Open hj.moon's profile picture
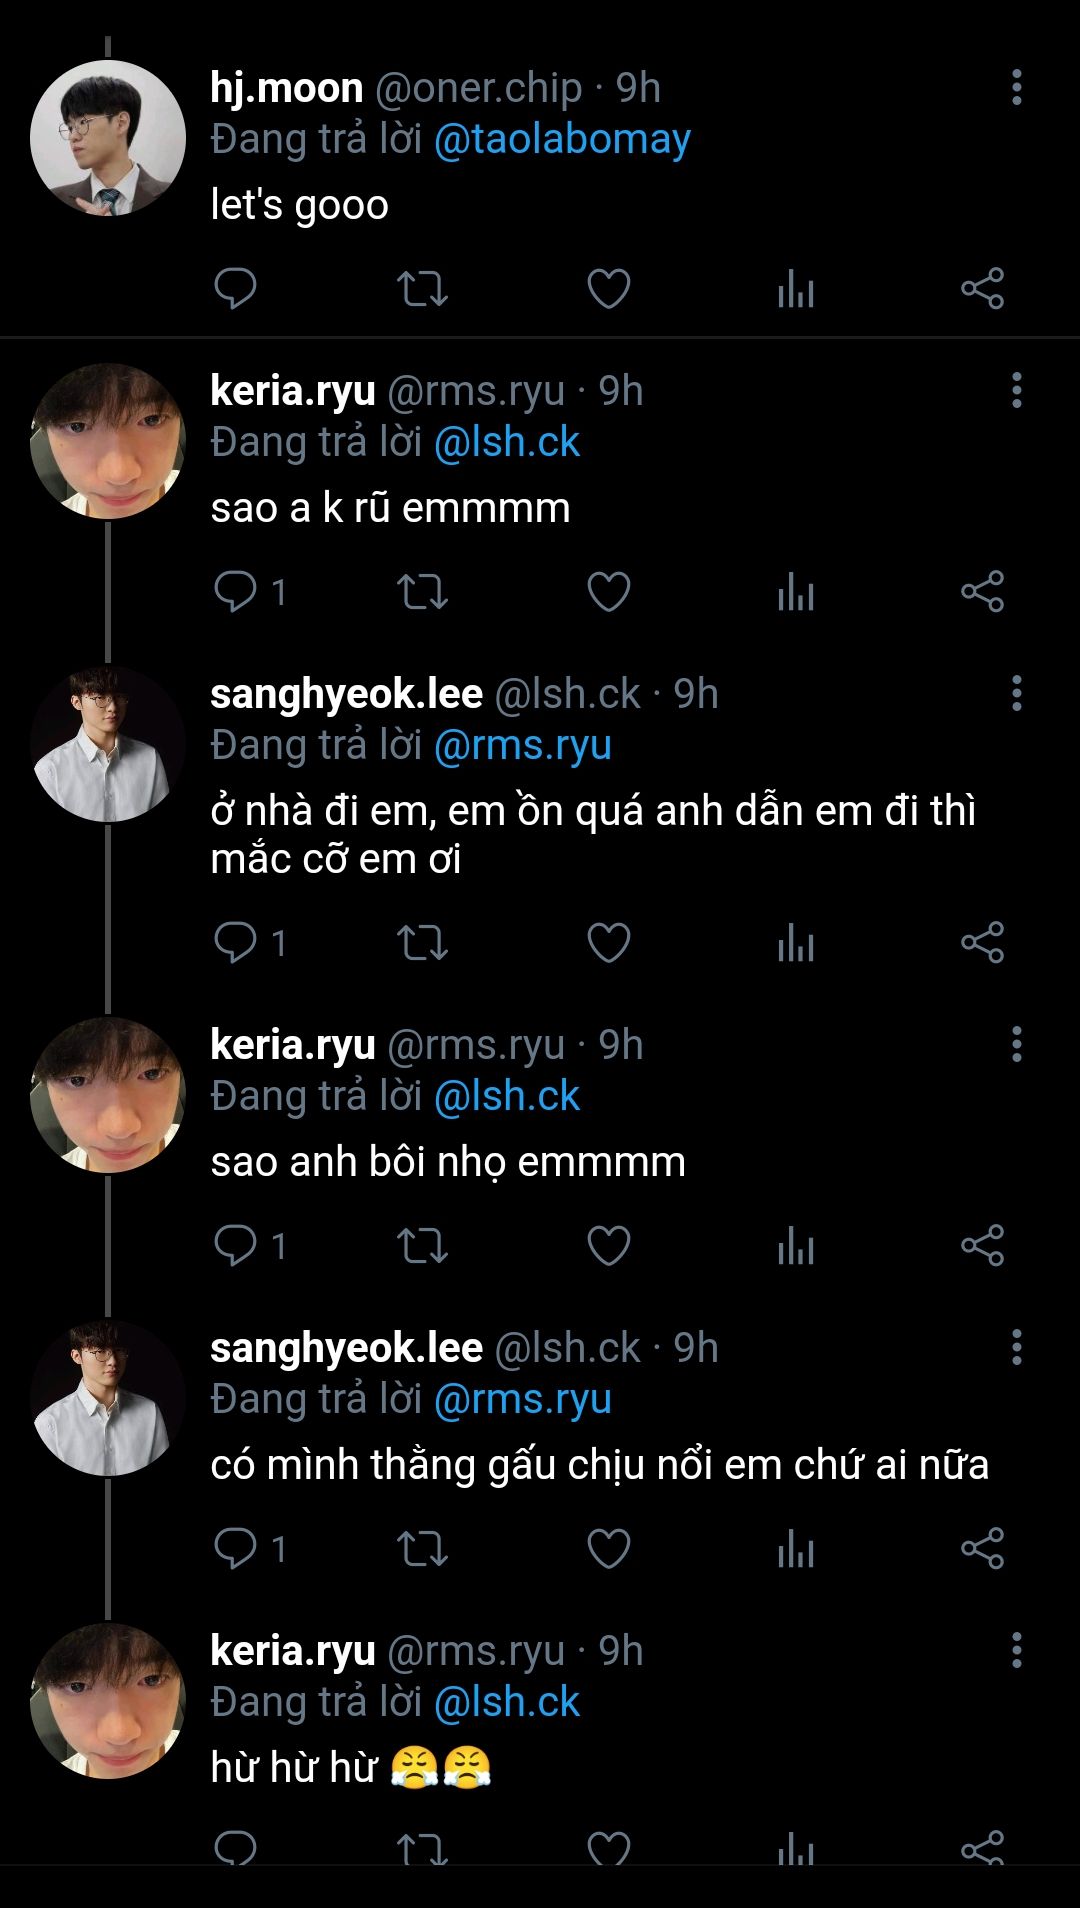This screenshot has height=1908, width=1080. tap(108, 138)
